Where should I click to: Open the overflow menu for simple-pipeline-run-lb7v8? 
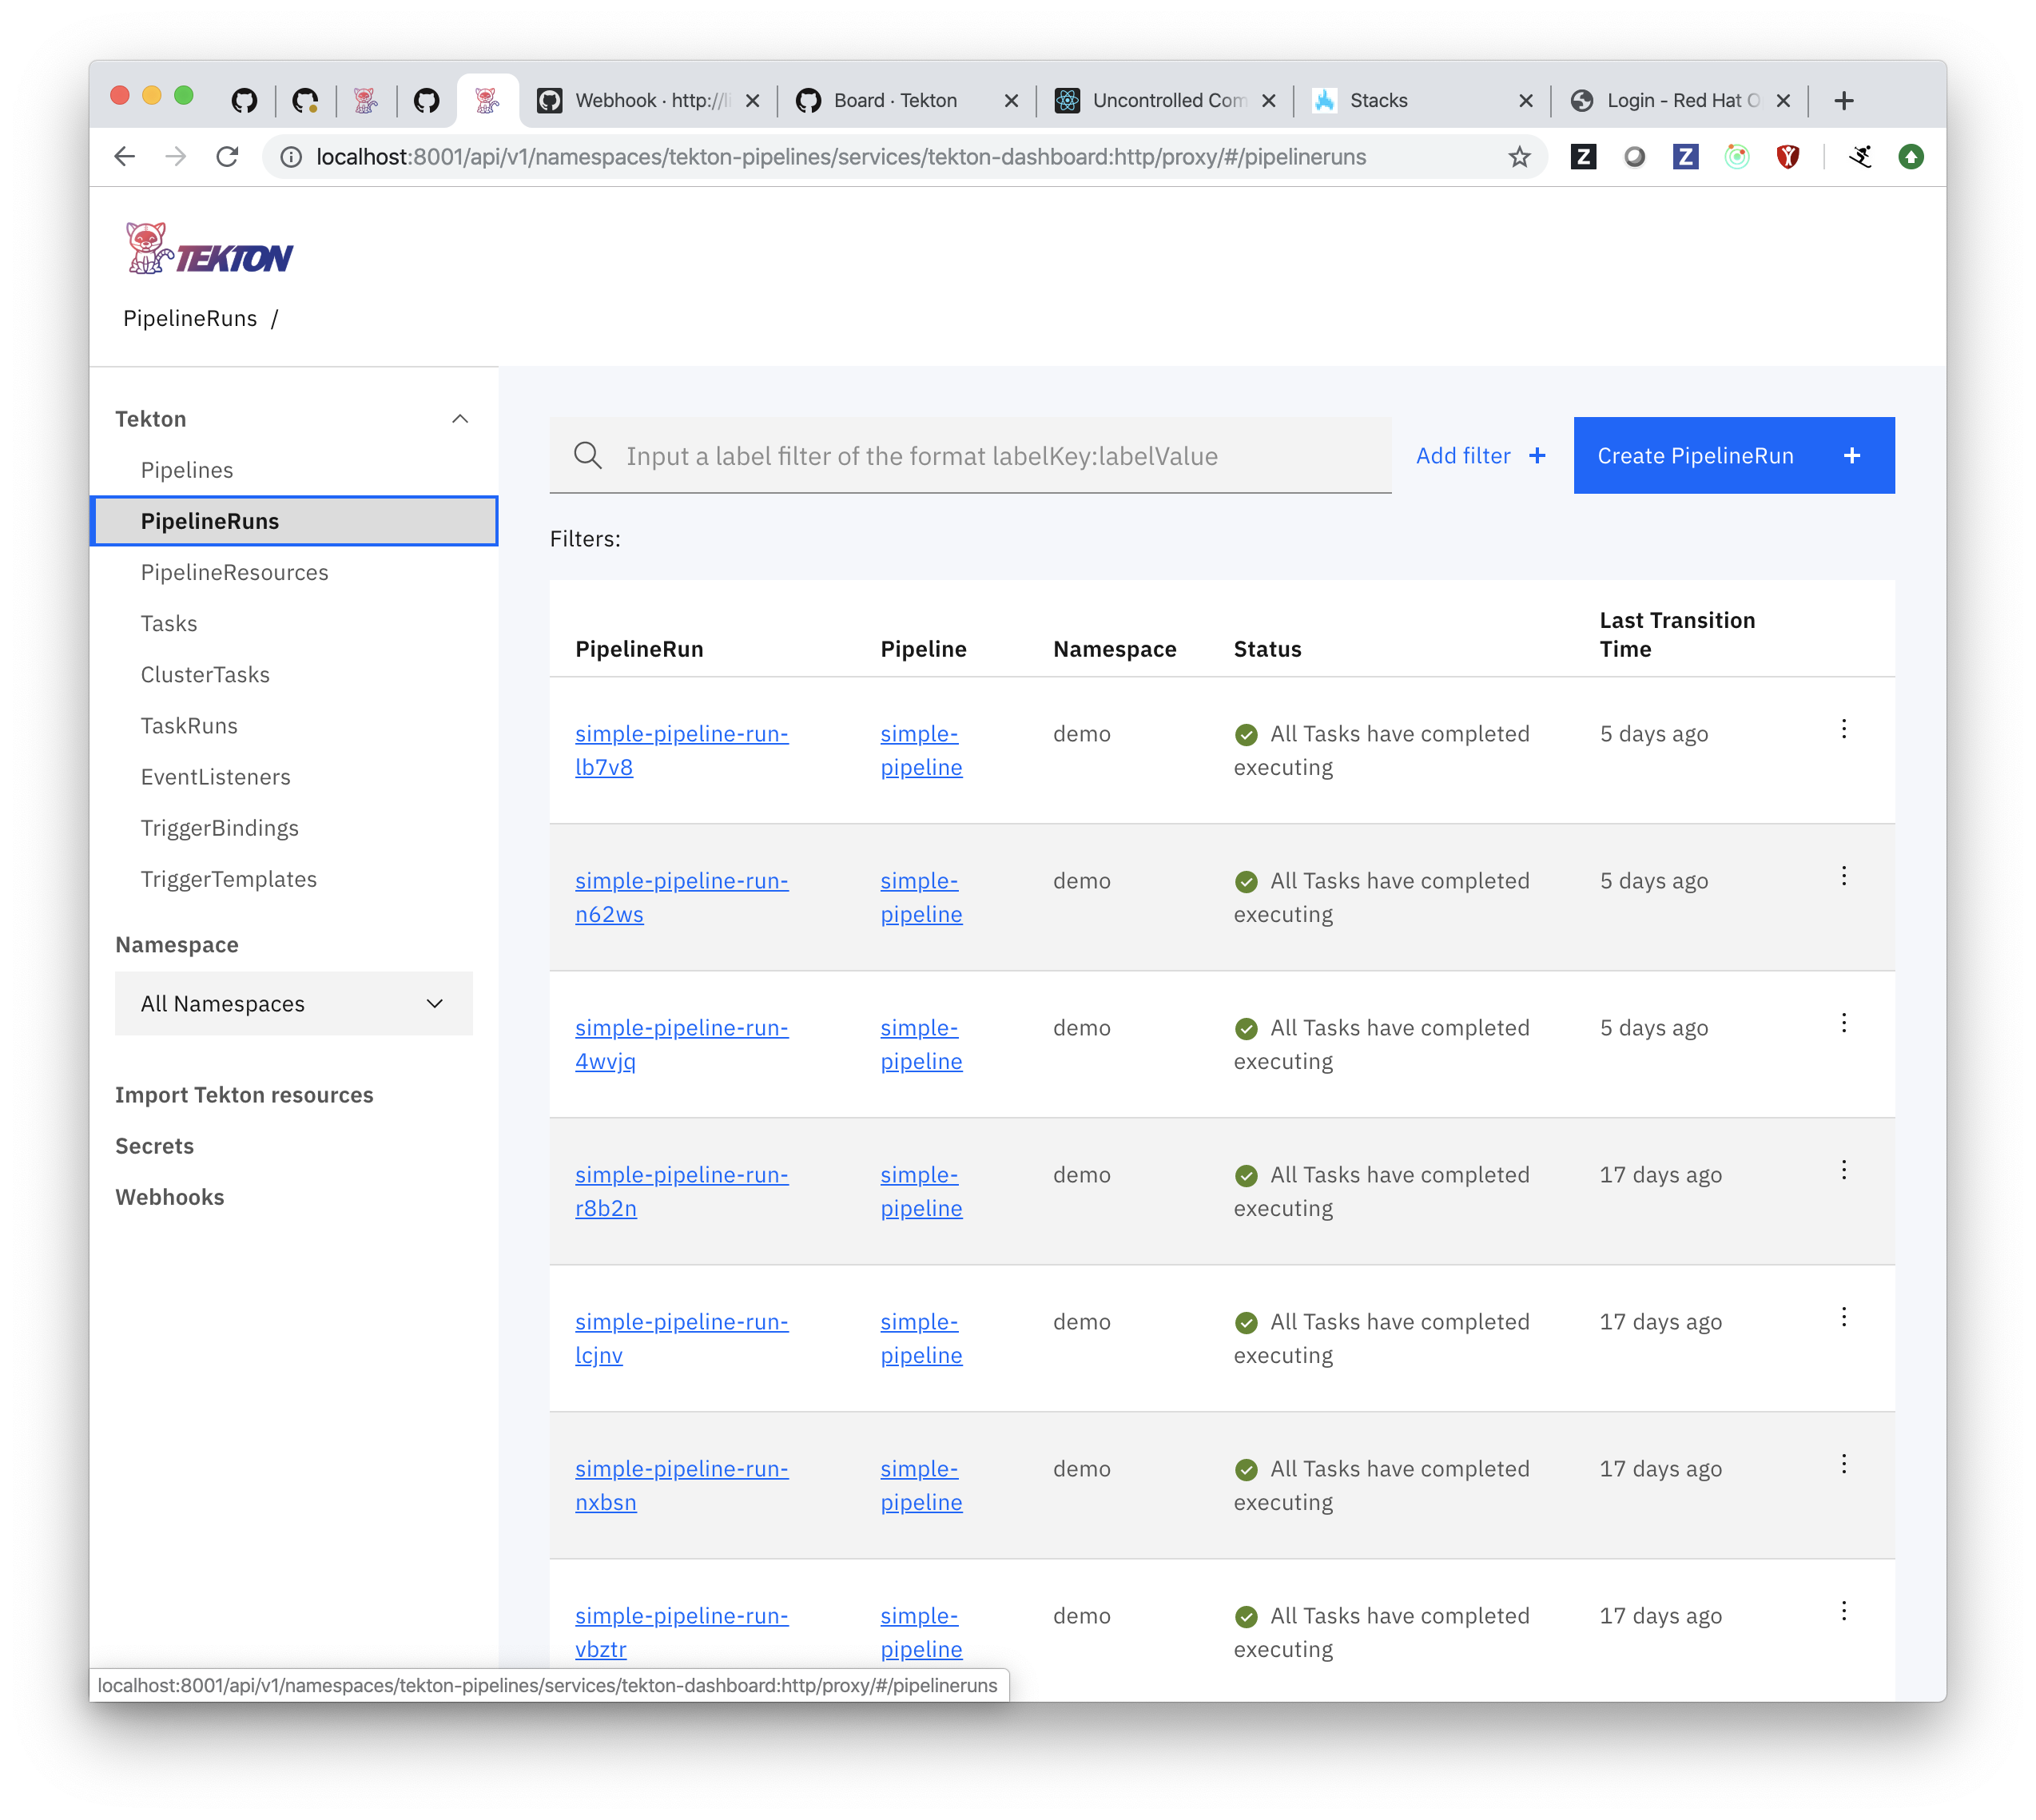[1843, 729]
